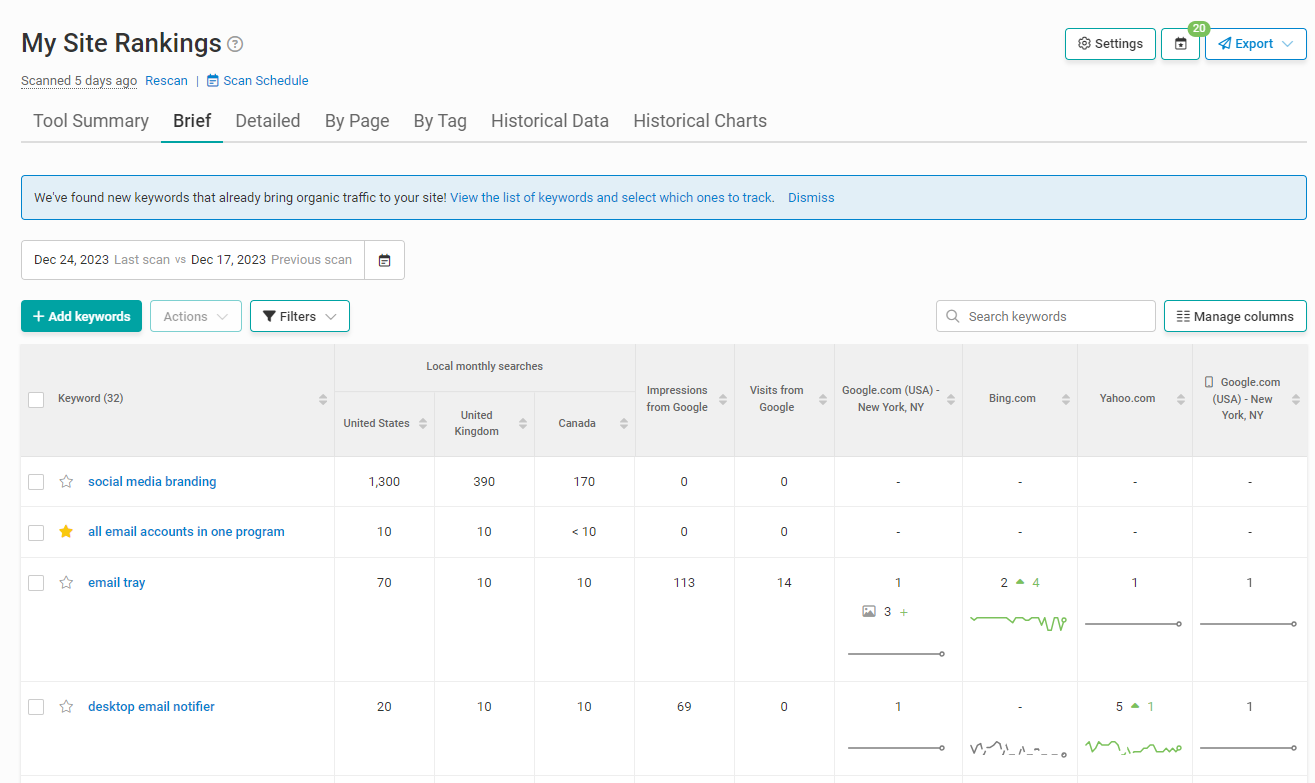Click the image pack icon in the email tray row
This screenshot has width=1315, height=783.
[869, 611]
